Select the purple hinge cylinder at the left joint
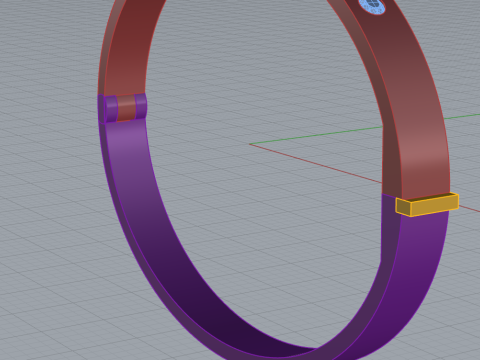480x360 pixels. pos(111,108)
